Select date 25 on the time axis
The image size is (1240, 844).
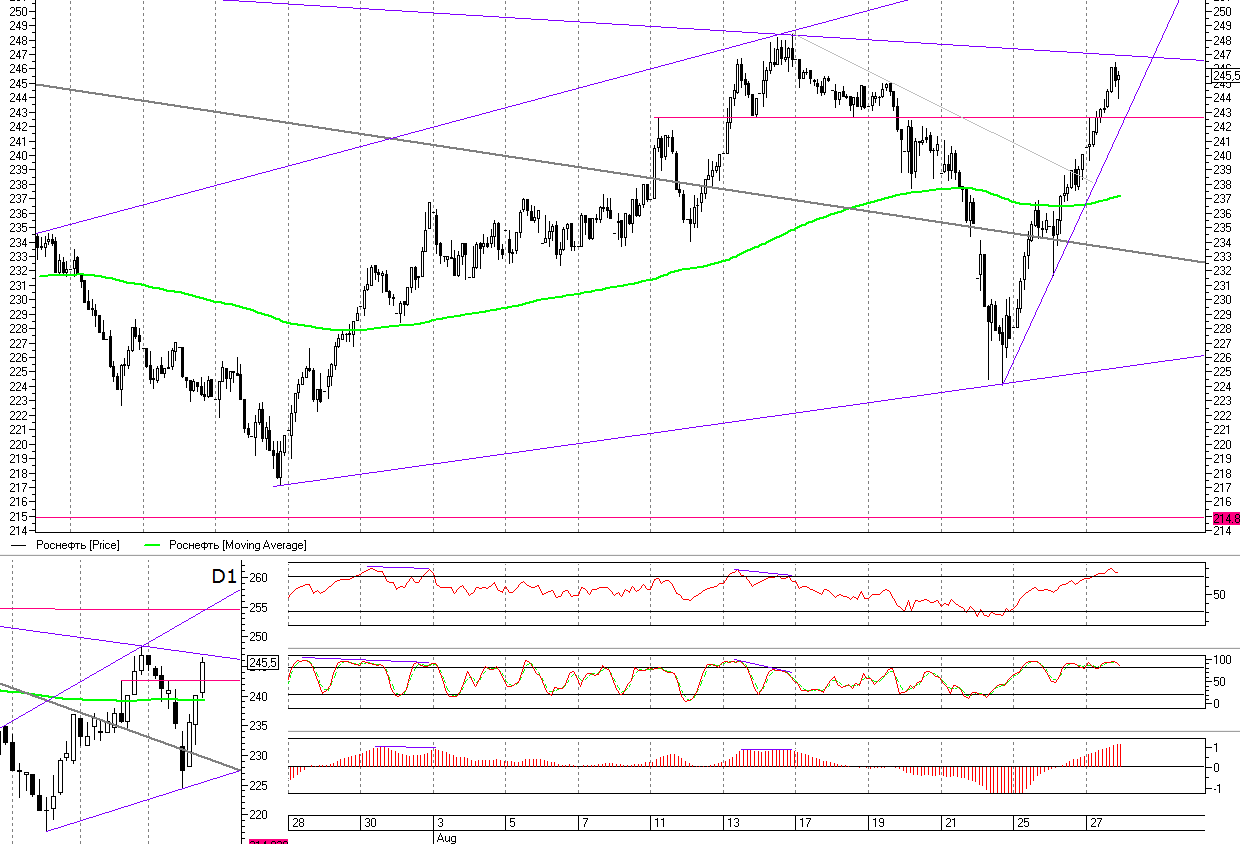[1022, 823]
